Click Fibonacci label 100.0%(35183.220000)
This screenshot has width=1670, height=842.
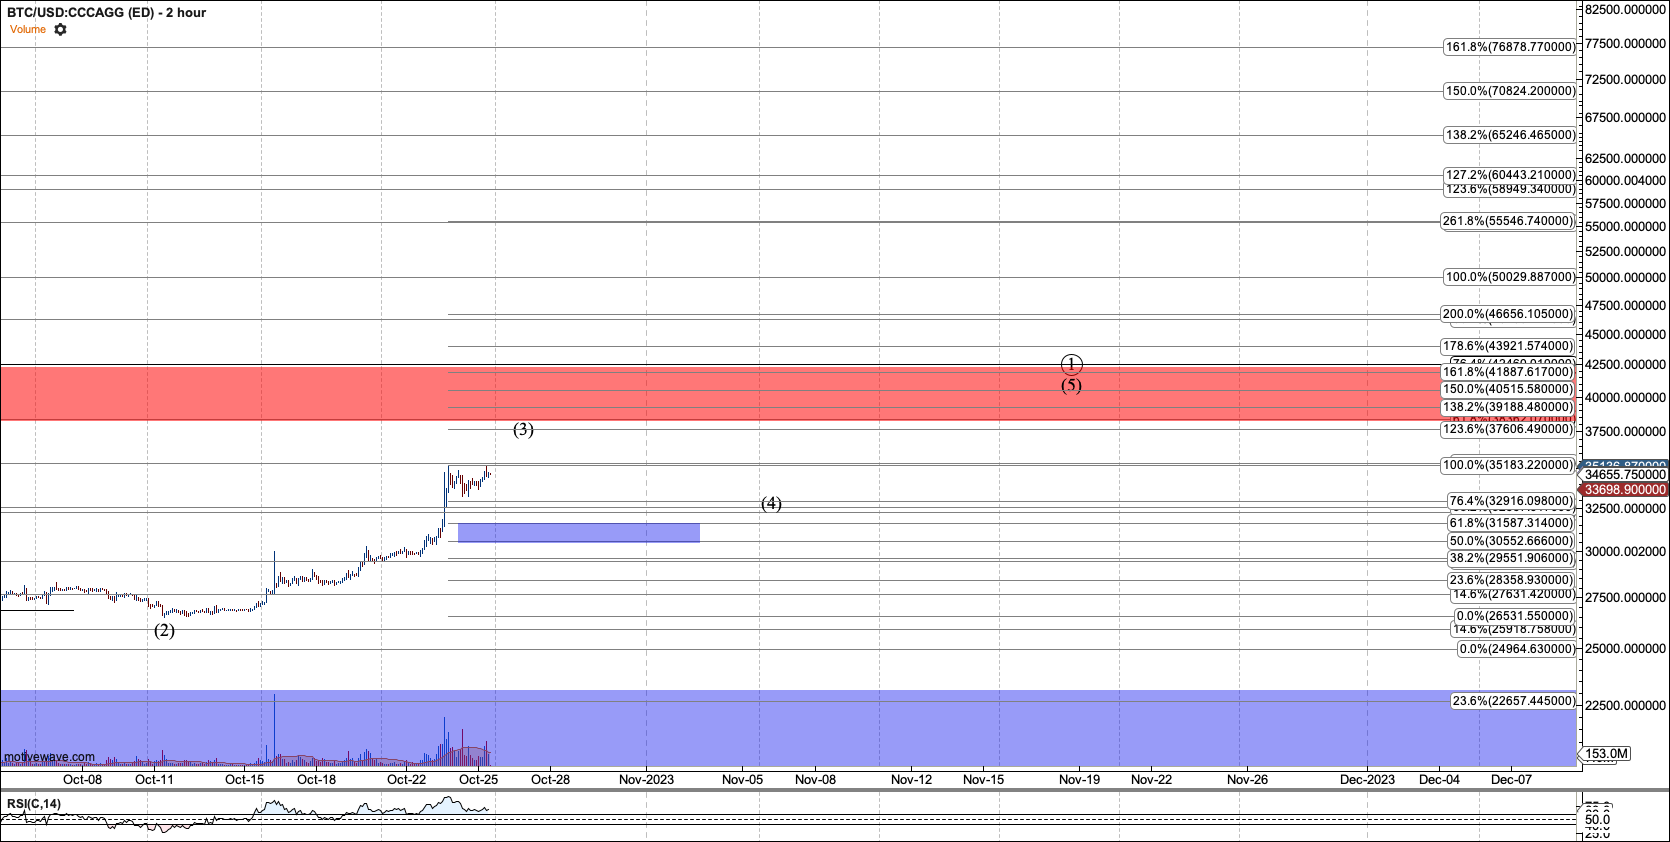click(1508, 465)
